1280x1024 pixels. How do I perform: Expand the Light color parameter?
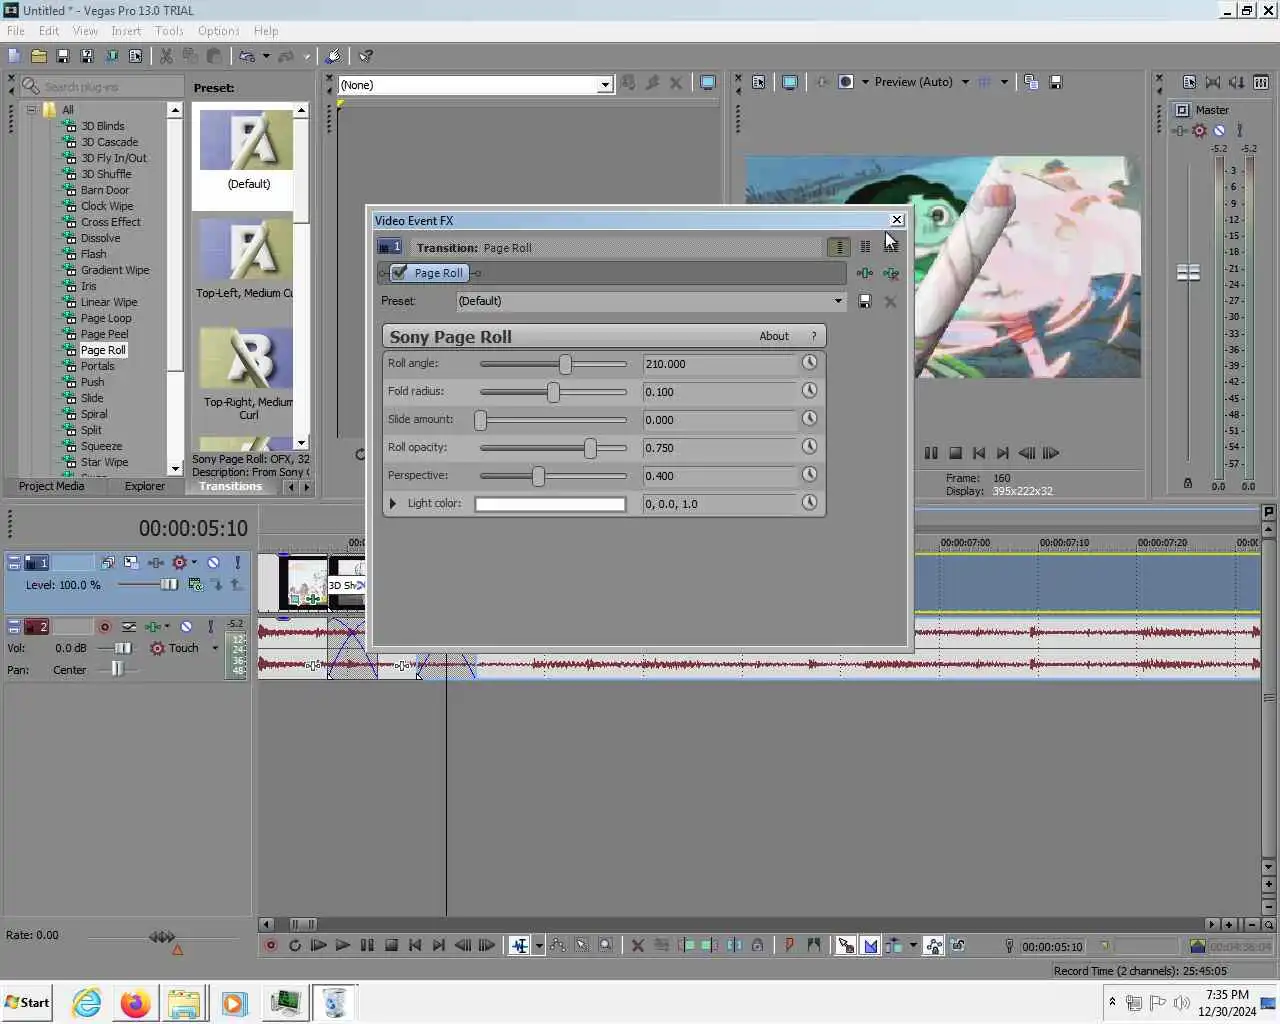(393, 503)
